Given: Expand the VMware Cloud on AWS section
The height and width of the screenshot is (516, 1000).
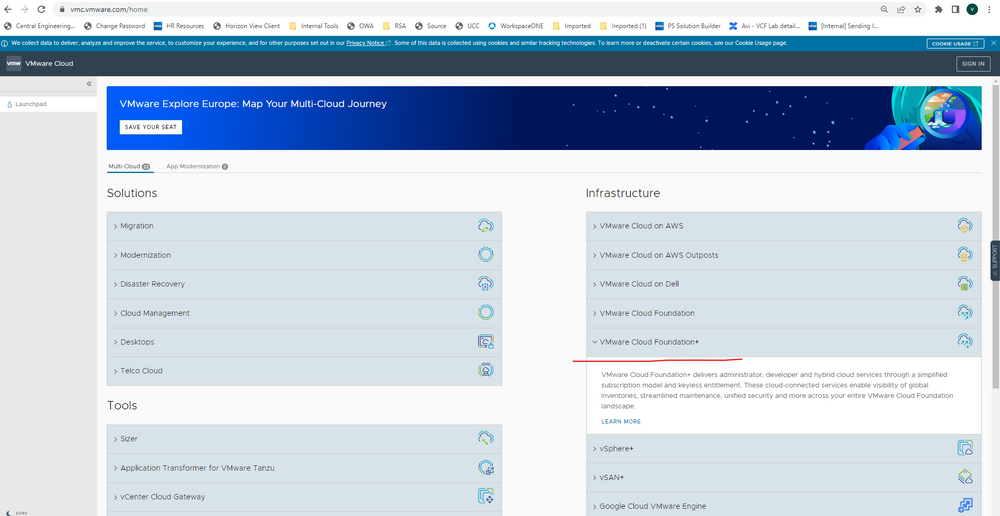Looking at the screenshot, I should pos(783,226).
